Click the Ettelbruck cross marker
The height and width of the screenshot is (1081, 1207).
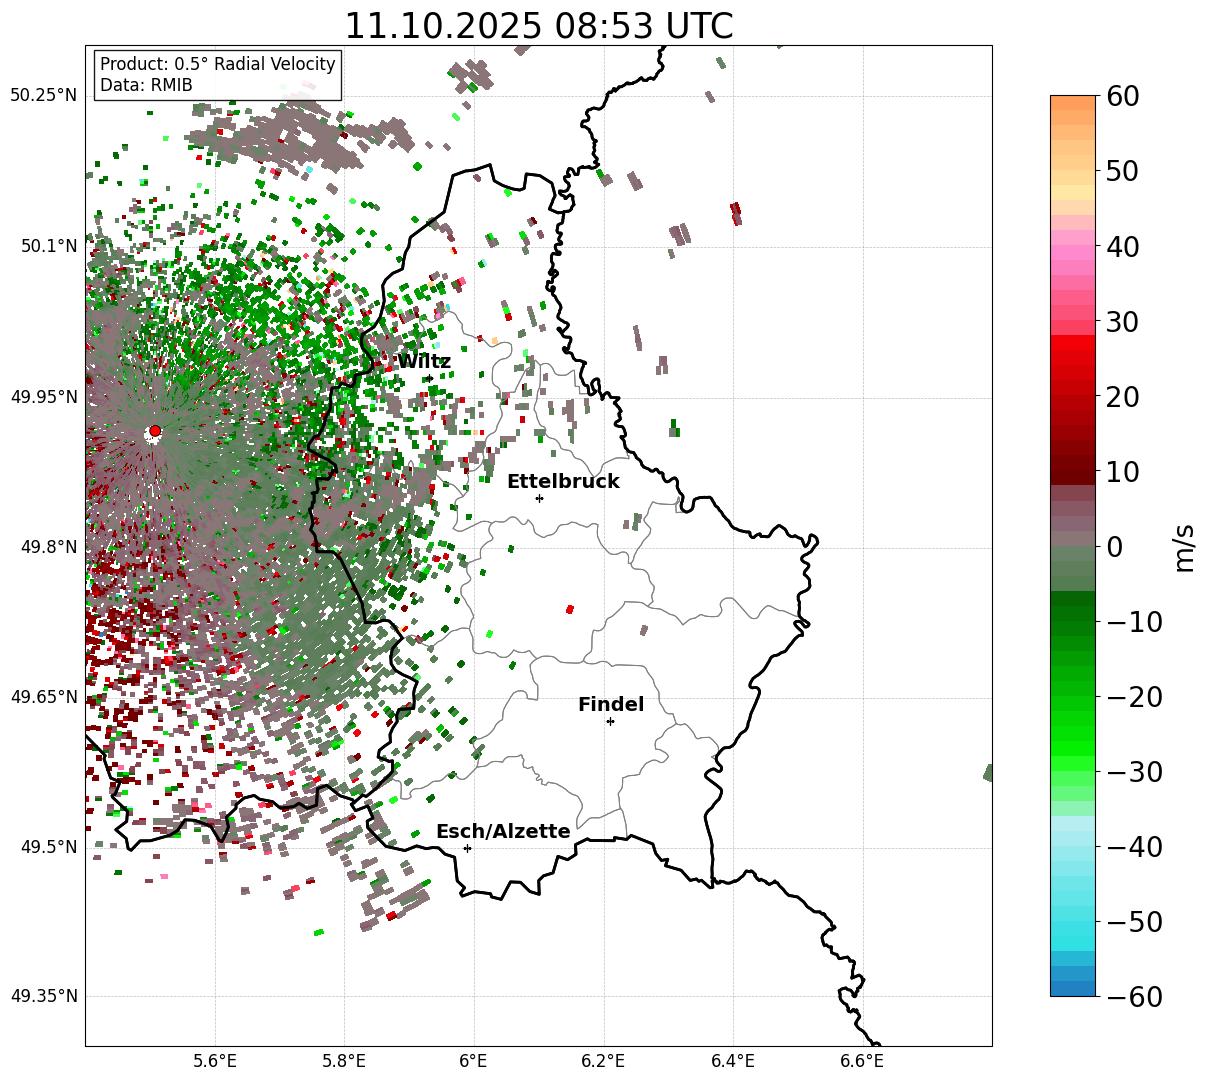[539, 498]
